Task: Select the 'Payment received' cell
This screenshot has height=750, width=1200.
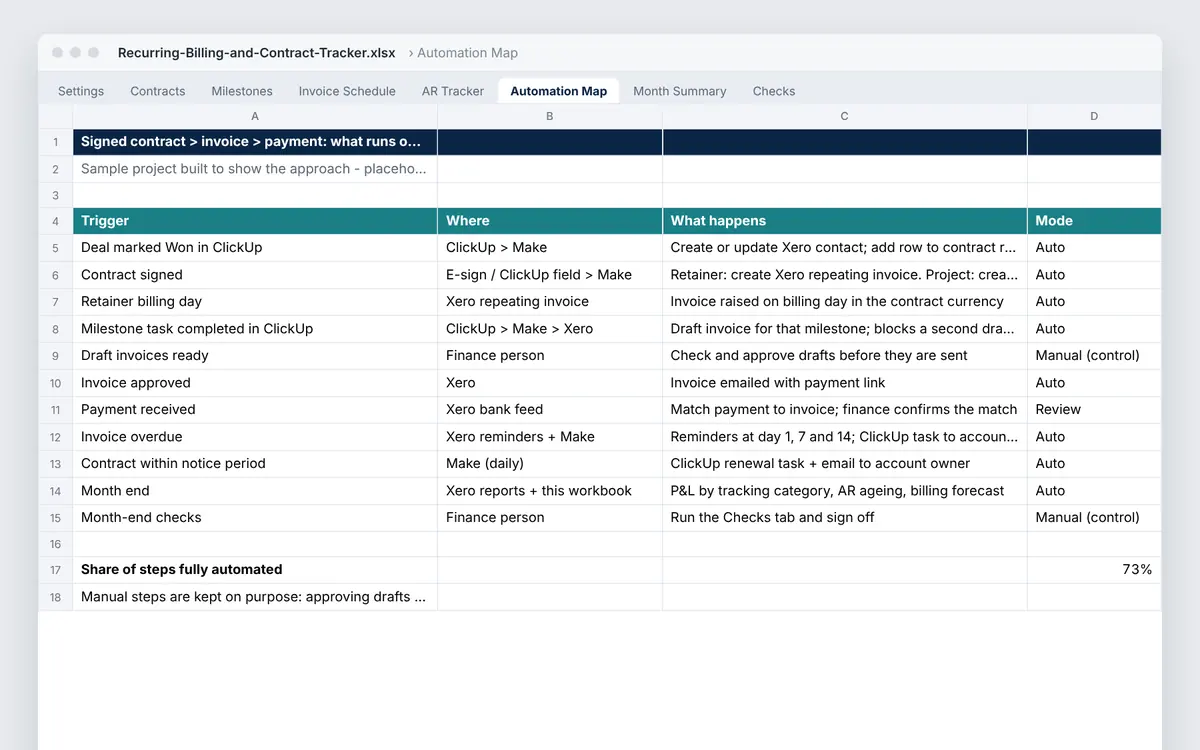Action: coord(255,410)
